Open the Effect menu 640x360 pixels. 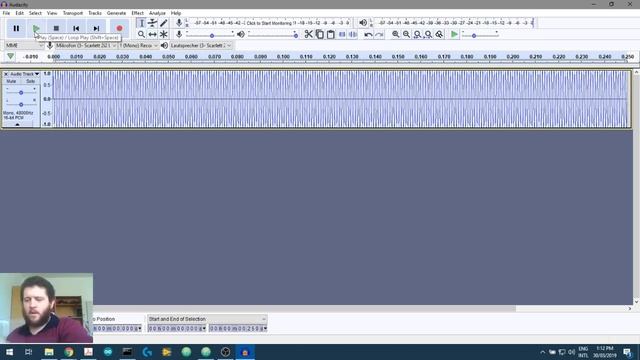(x=138, y=13)
